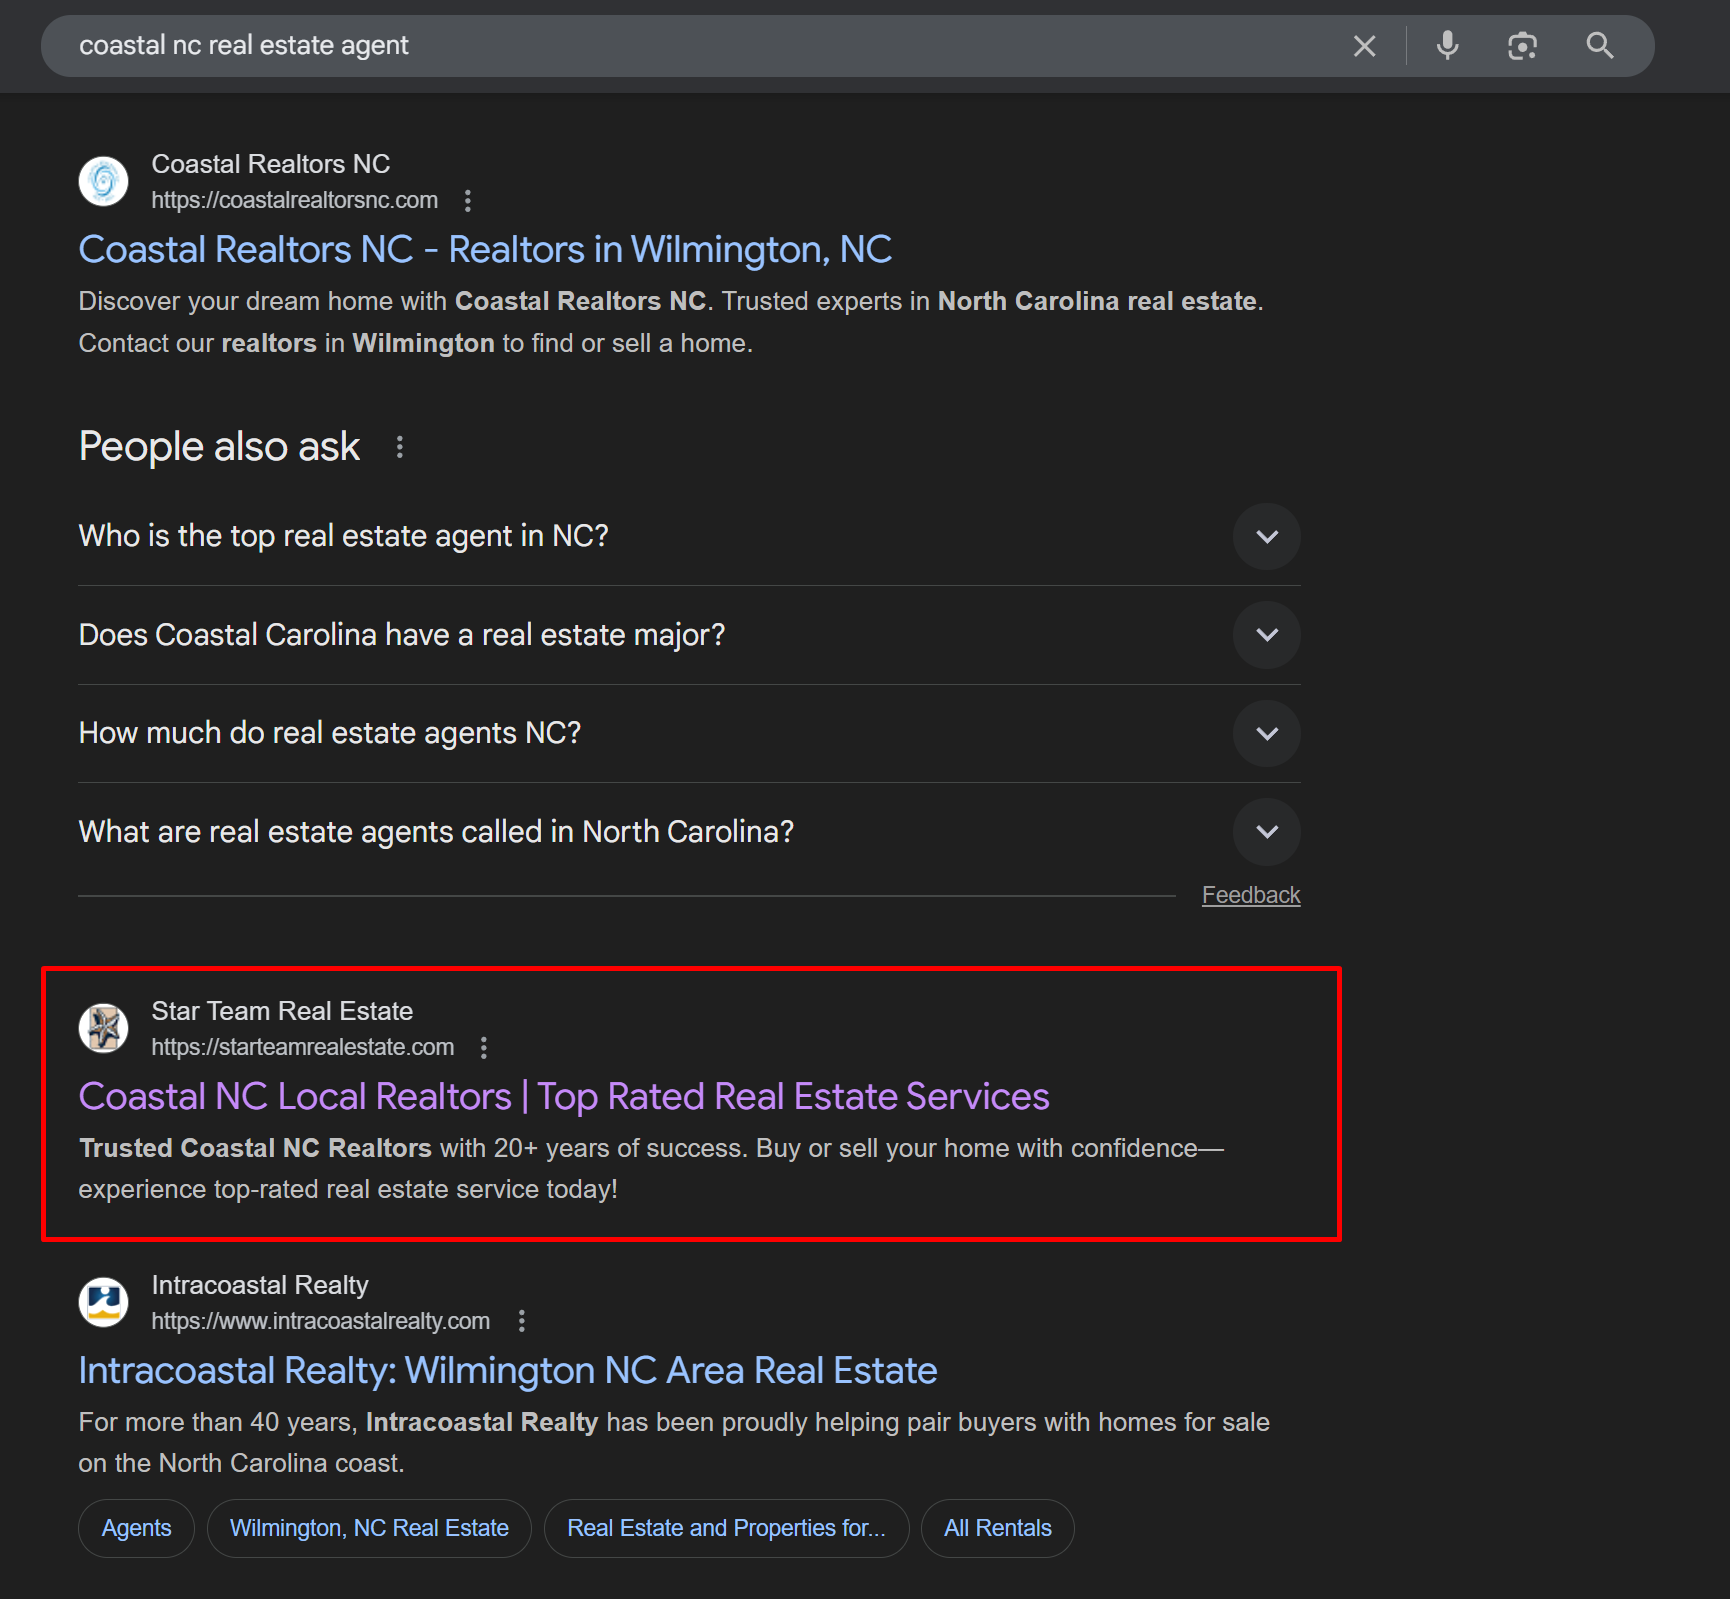Submit query with the magnifying glass icon

pyautogui.click(x=1600, y=46)
